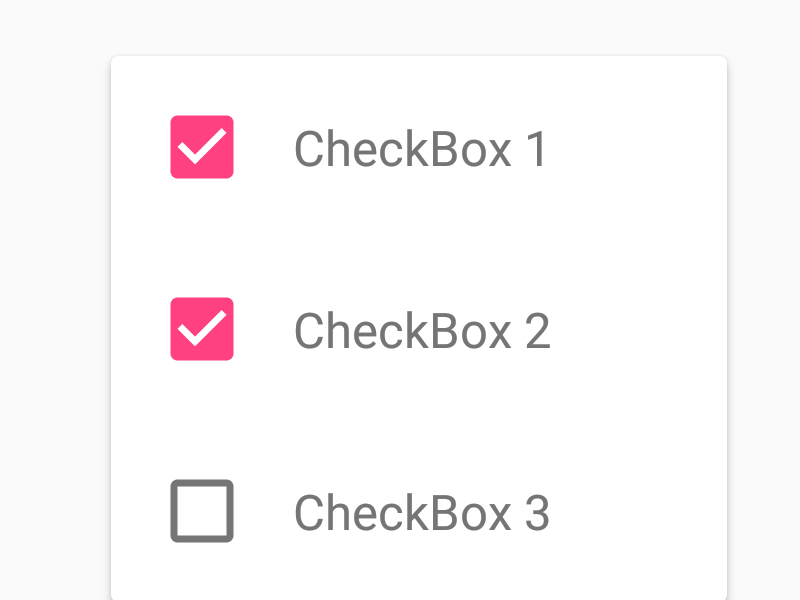Select the CheckBox 3 label text
Viewport: 800px width, 600px height.
(420, 512)
